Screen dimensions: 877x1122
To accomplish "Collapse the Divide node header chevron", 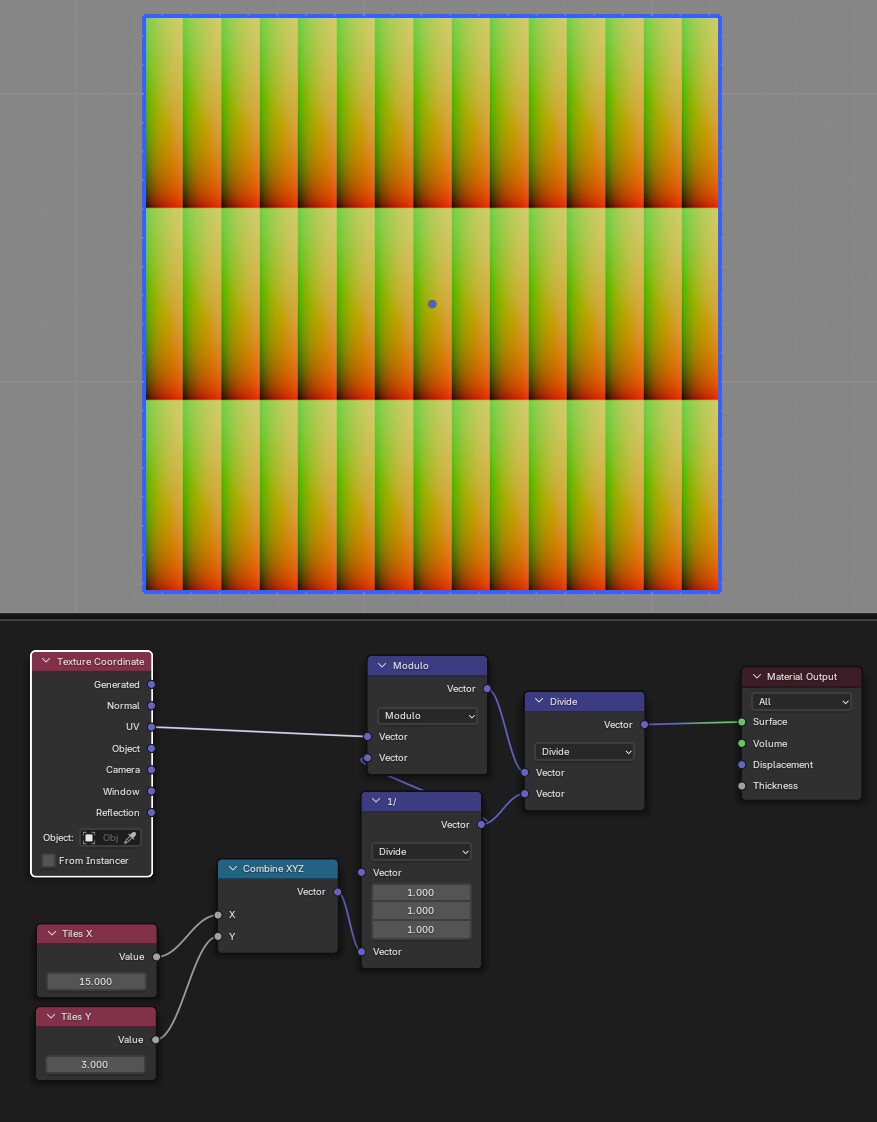I will 539,701.
